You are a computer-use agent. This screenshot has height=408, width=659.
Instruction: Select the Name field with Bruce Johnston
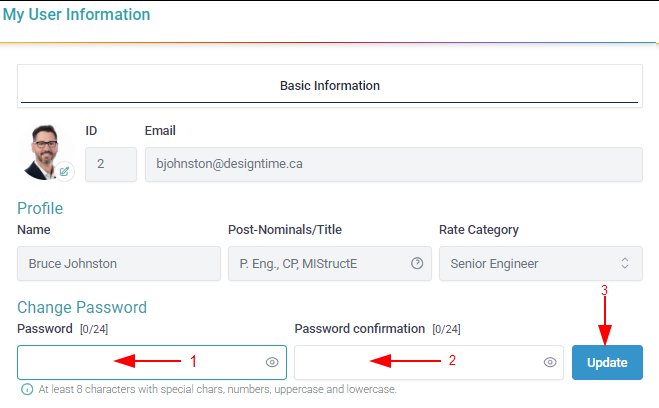[119, 264]
